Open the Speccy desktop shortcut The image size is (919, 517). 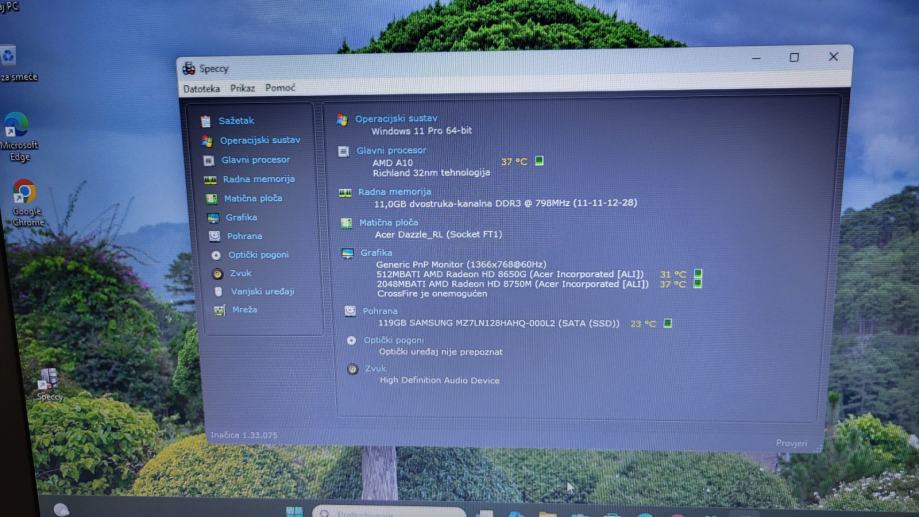click(49, 385)
